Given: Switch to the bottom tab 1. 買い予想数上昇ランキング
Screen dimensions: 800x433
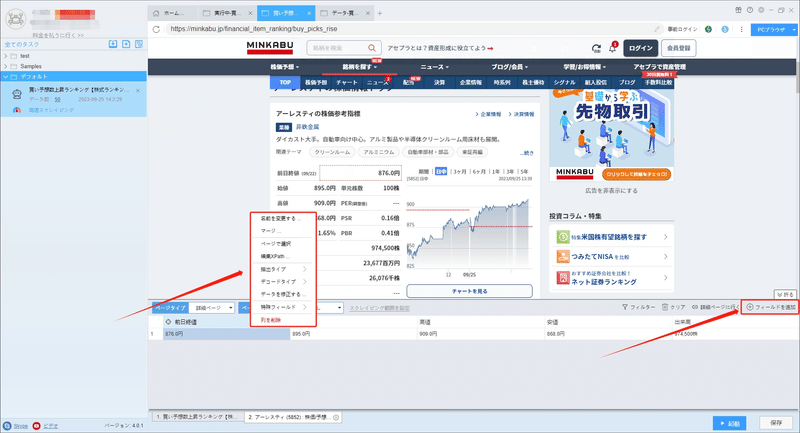Looking at the screenshot, I should pyautogui.click(x=197, y=417).
